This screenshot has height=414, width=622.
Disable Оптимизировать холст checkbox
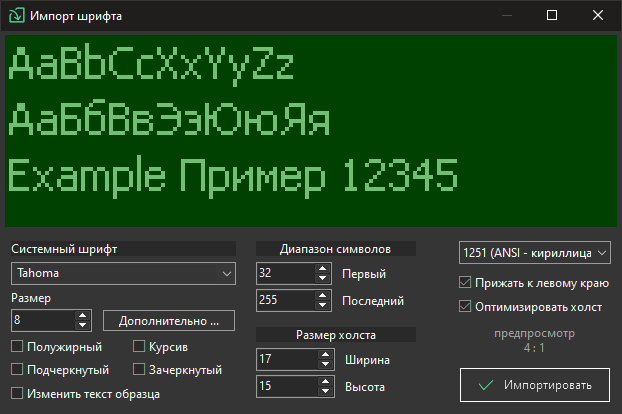[x=465, y=306]
